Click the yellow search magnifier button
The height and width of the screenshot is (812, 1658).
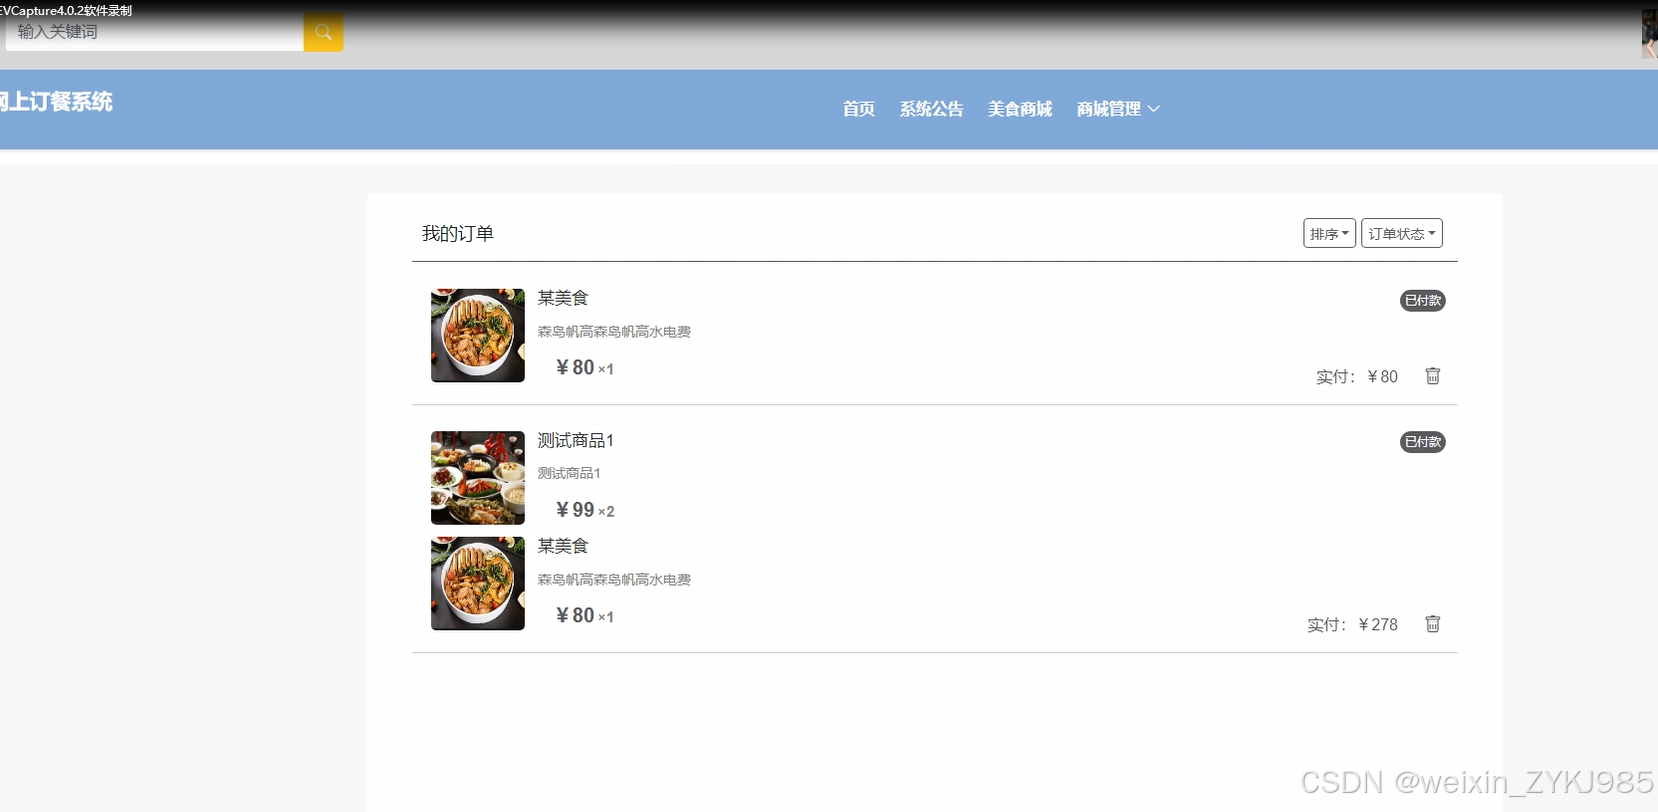323,32
